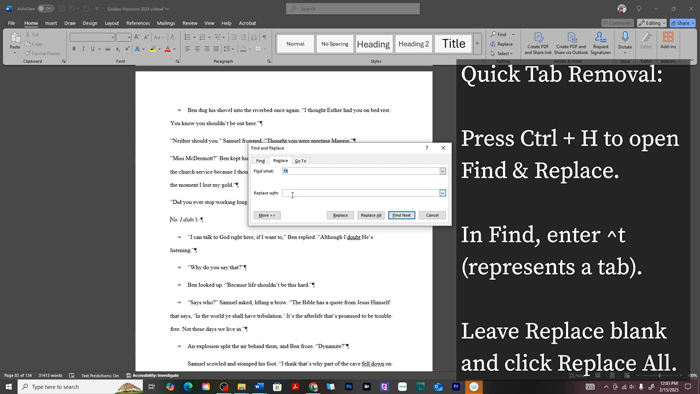
Task: Switch to Find tab in Find and Replace
Action: pyautogui.click(x=260, y=161)
